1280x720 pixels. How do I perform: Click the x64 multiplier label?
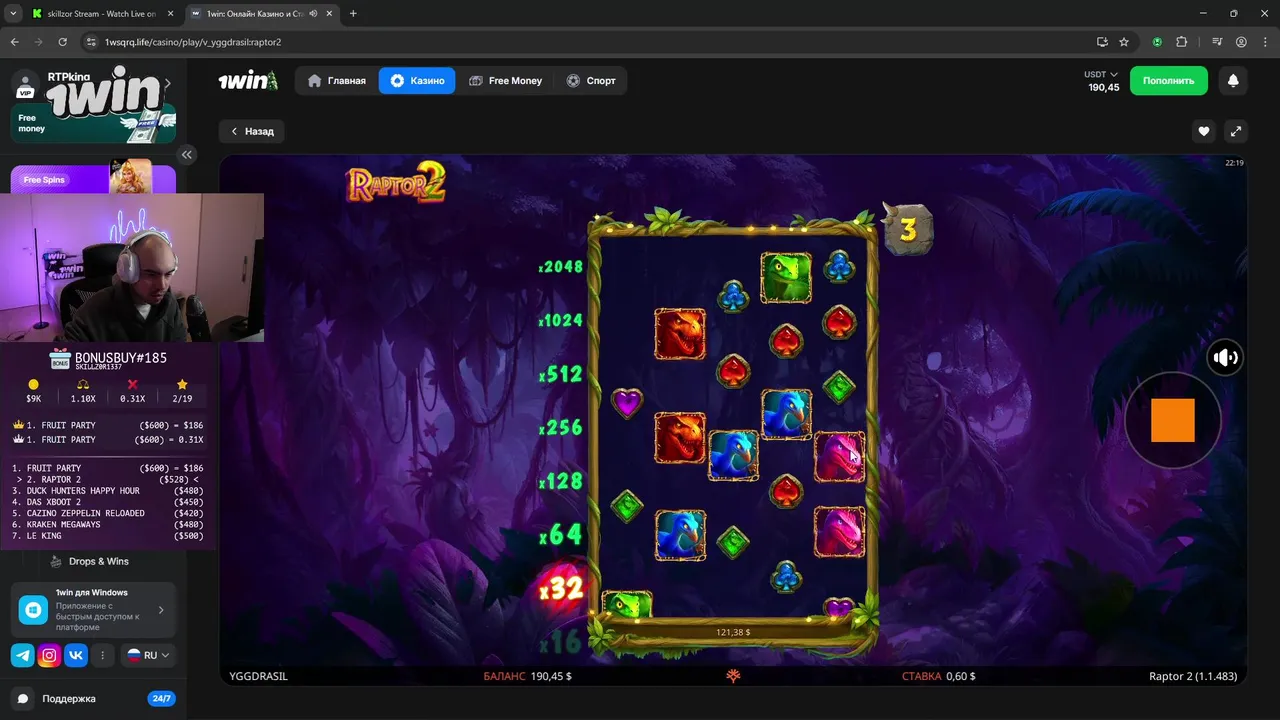[560, 535]
